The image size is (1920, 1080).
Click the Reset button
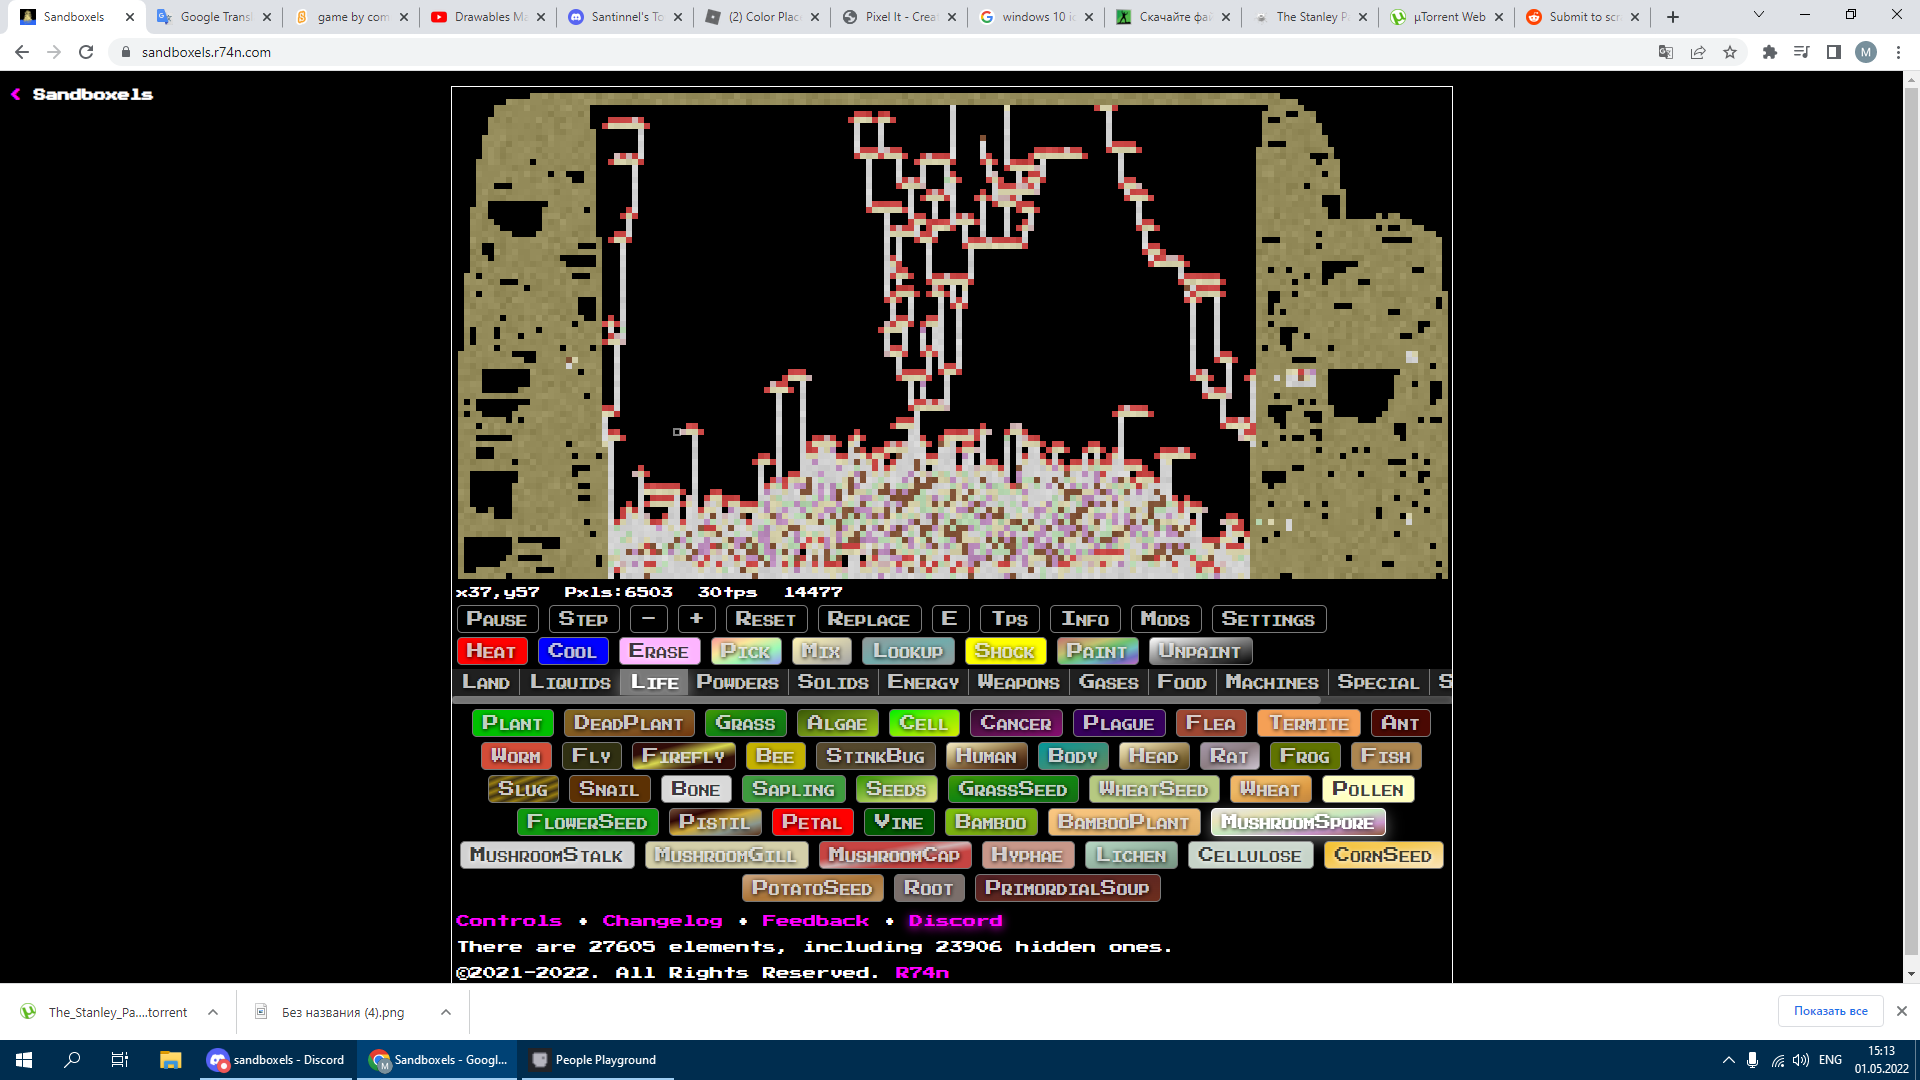click(x=765, y=619)
